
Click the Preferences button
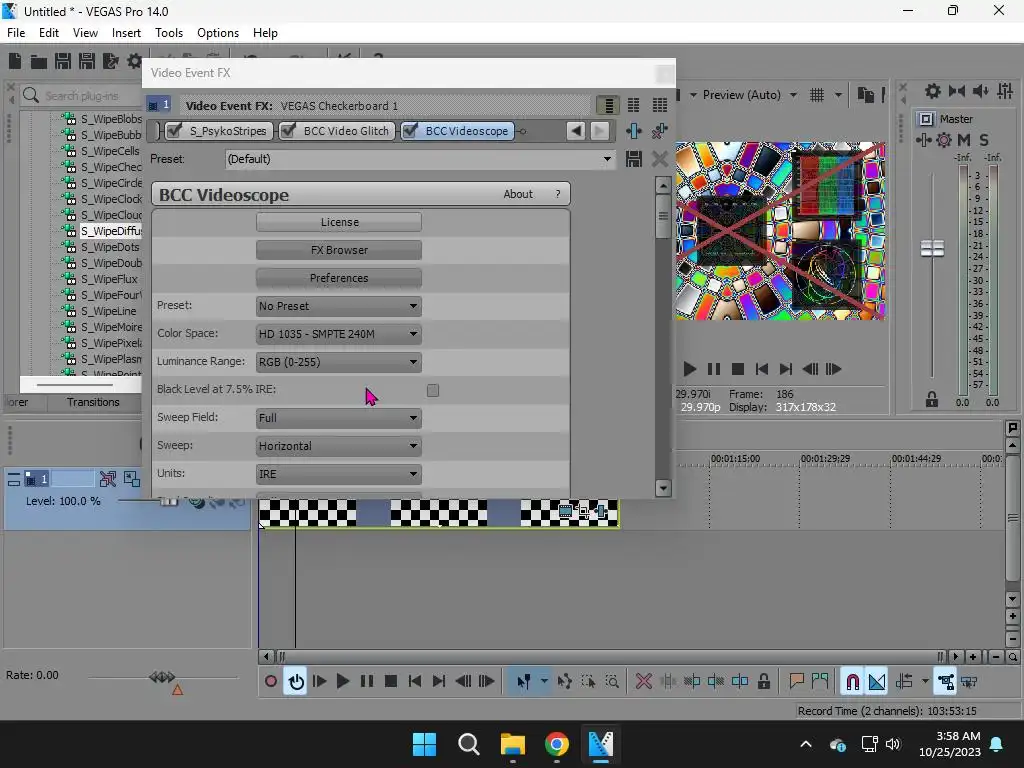[338, 278]
